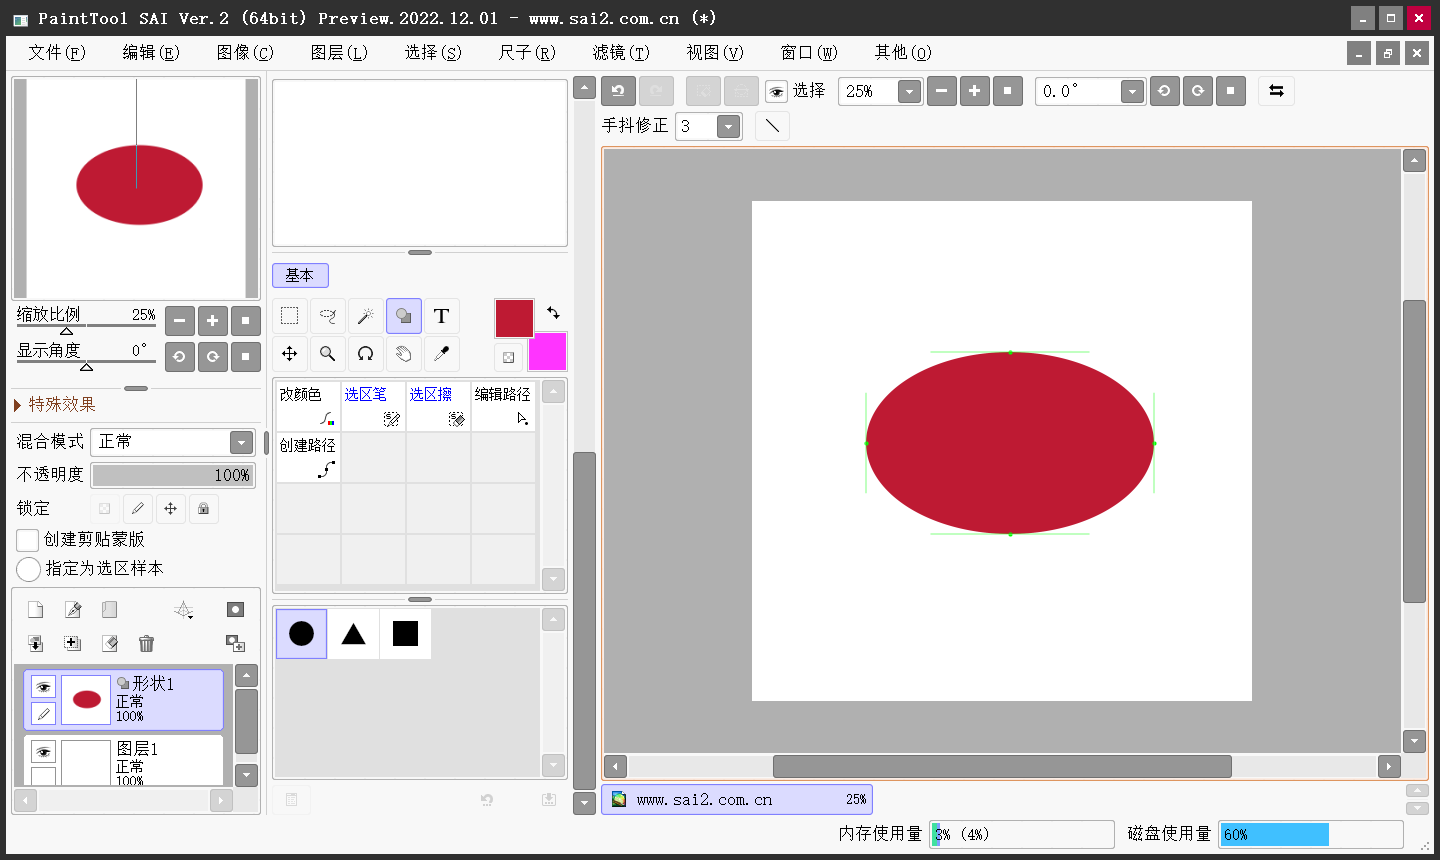
Task: Open the 滤镜 menu
Action: coord(621,52)
